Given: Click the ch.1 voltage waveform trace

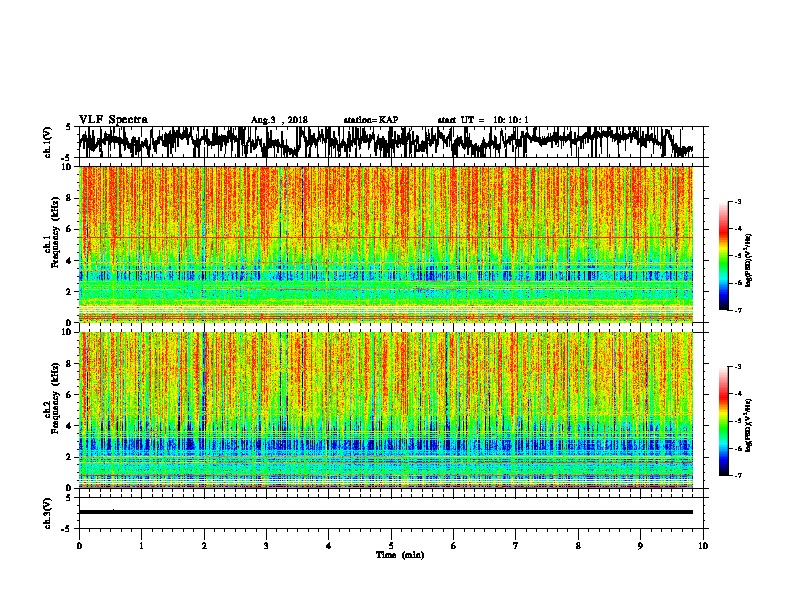Looking at the screenshot, I should pos(386,141).
